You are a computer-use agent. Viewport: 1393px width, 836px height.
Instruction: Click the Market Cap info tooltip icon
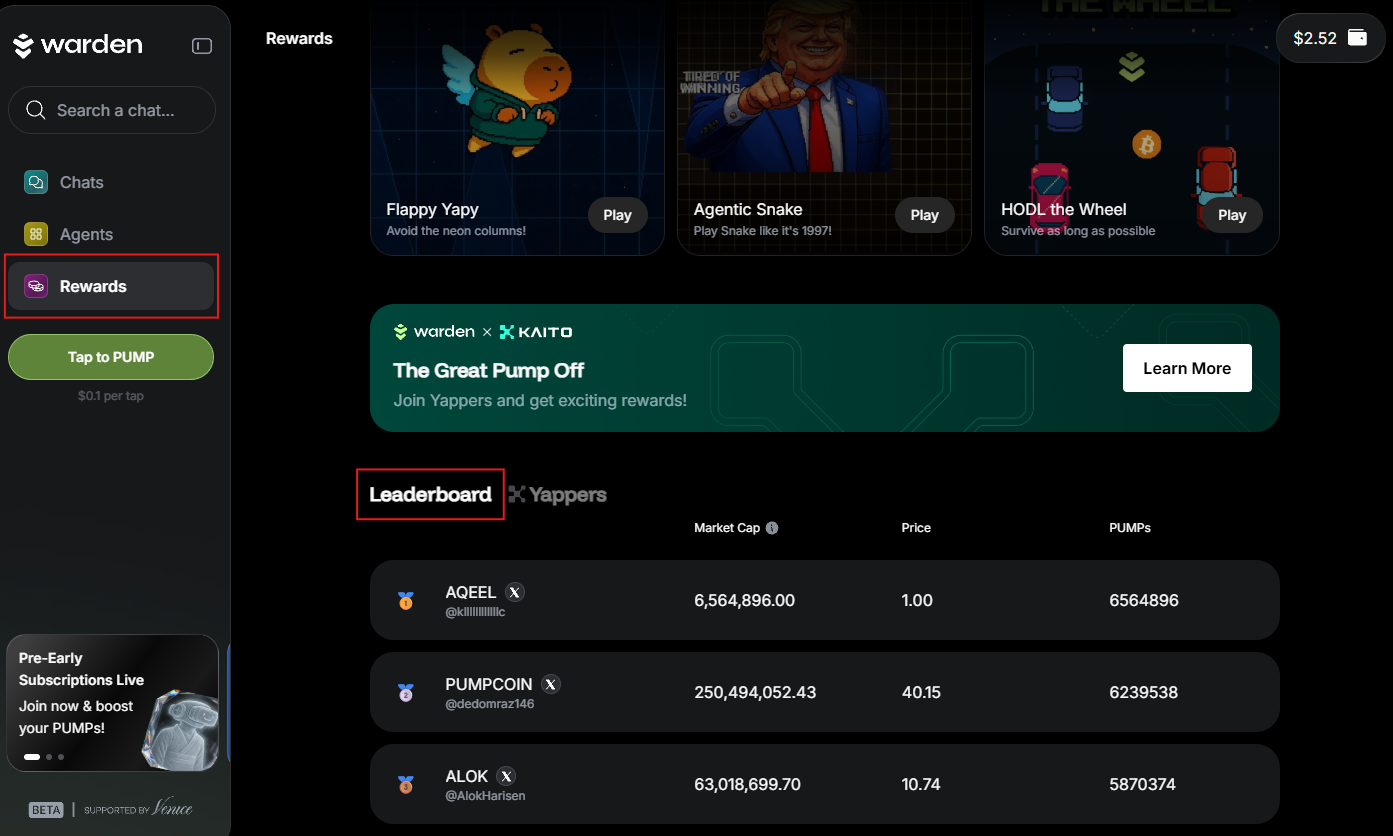tap(771, 527)
